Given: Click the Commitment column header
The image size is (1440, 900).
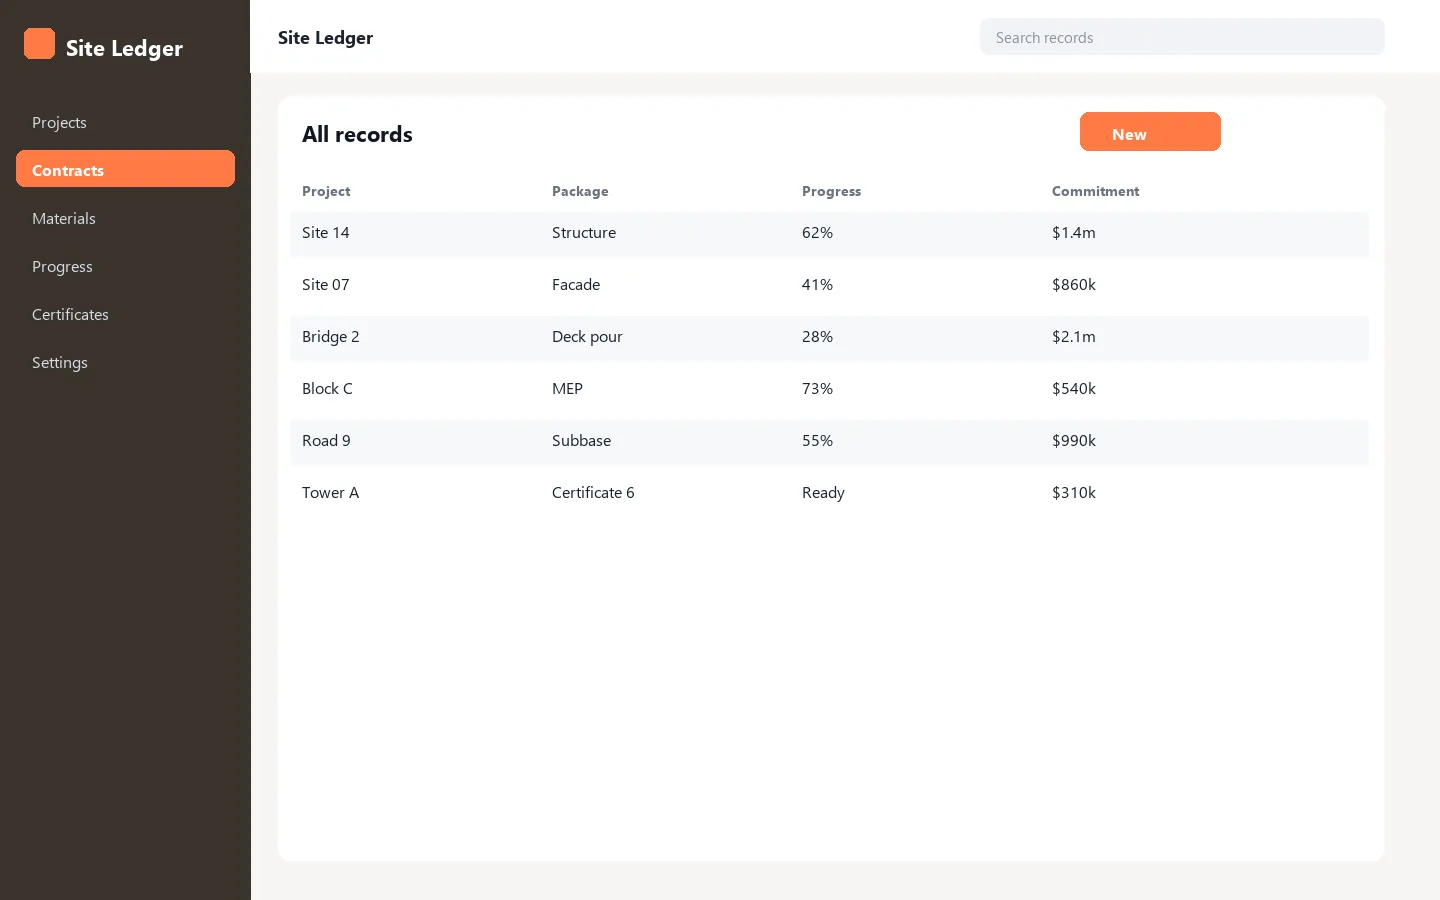Looking at the screenshot, I should 1095,191.
